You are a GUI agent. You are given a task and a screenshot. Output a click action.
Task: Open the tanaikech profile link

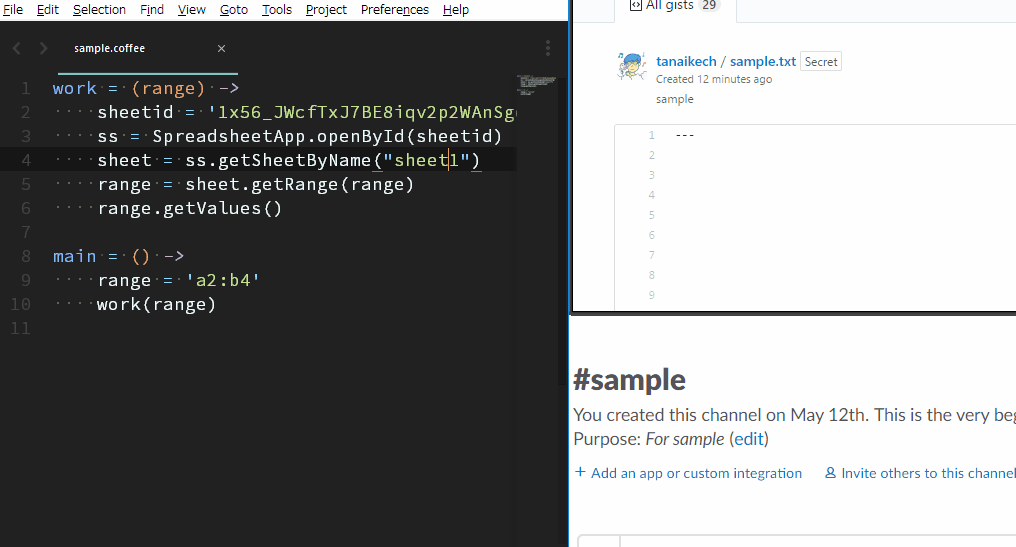tap(686, 62)
